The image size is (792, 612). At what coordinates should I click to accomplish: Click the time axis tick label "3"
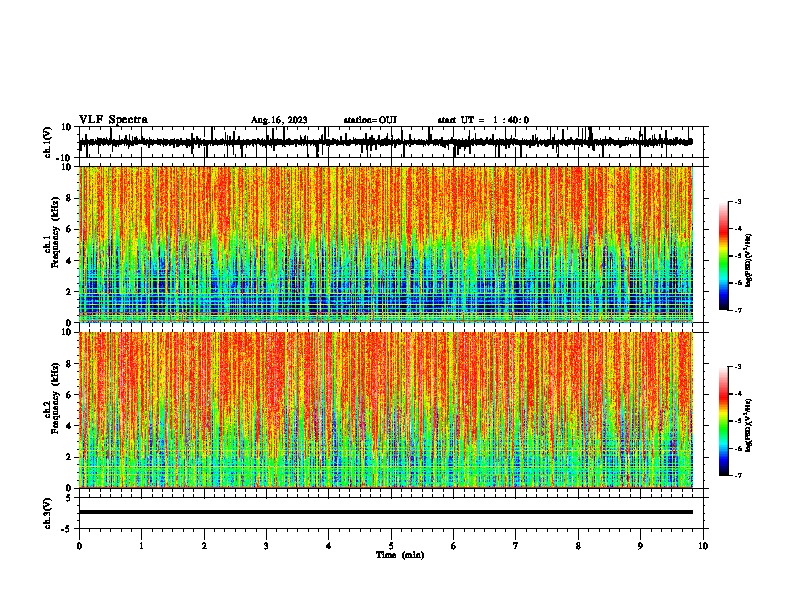coord(266,546)
